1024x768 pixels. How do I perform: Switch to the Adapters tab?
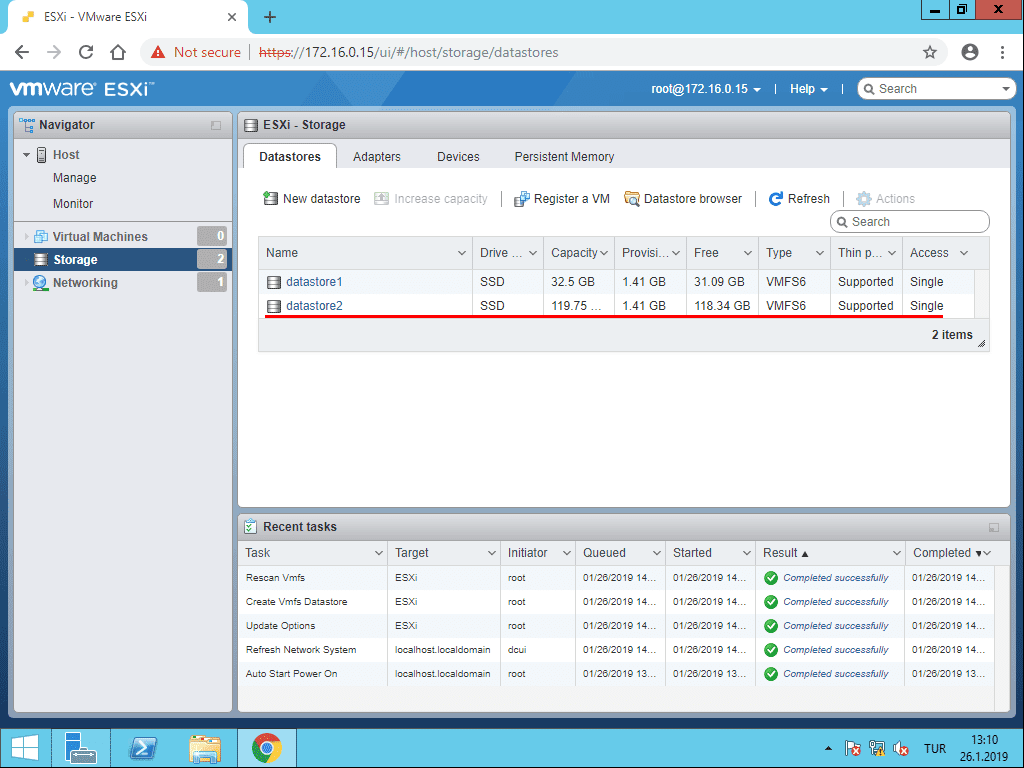click(377, 157)
